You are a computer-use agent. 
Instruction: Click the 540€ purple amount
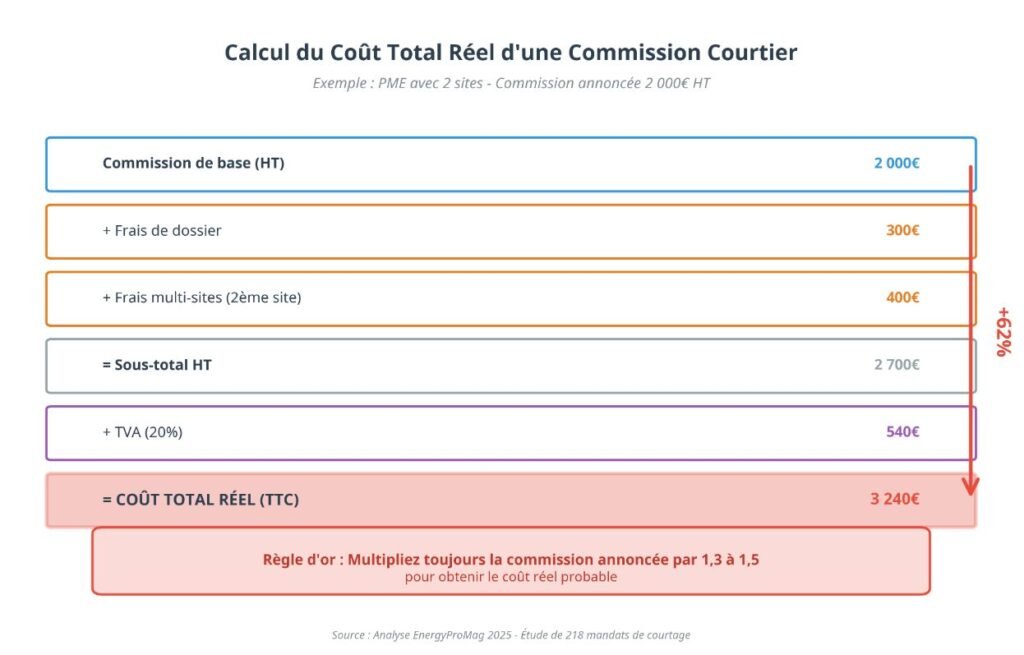pyautogui.click(x=902, y=432)
